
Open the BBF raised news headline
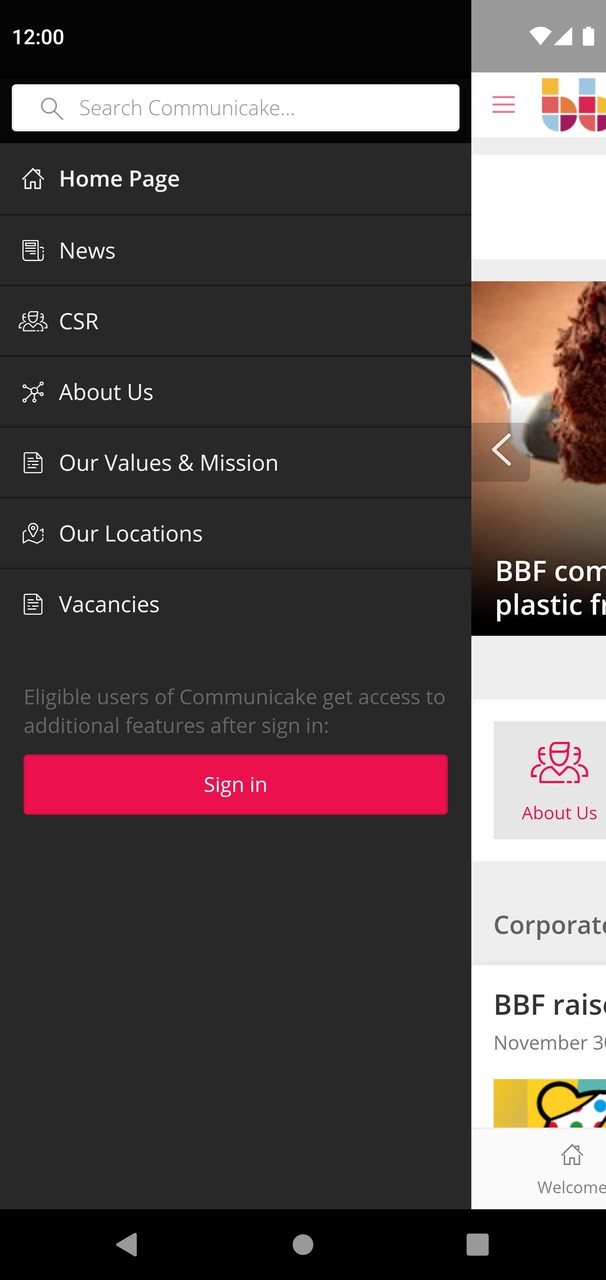pyautogui.click(x=549, y=1004)
